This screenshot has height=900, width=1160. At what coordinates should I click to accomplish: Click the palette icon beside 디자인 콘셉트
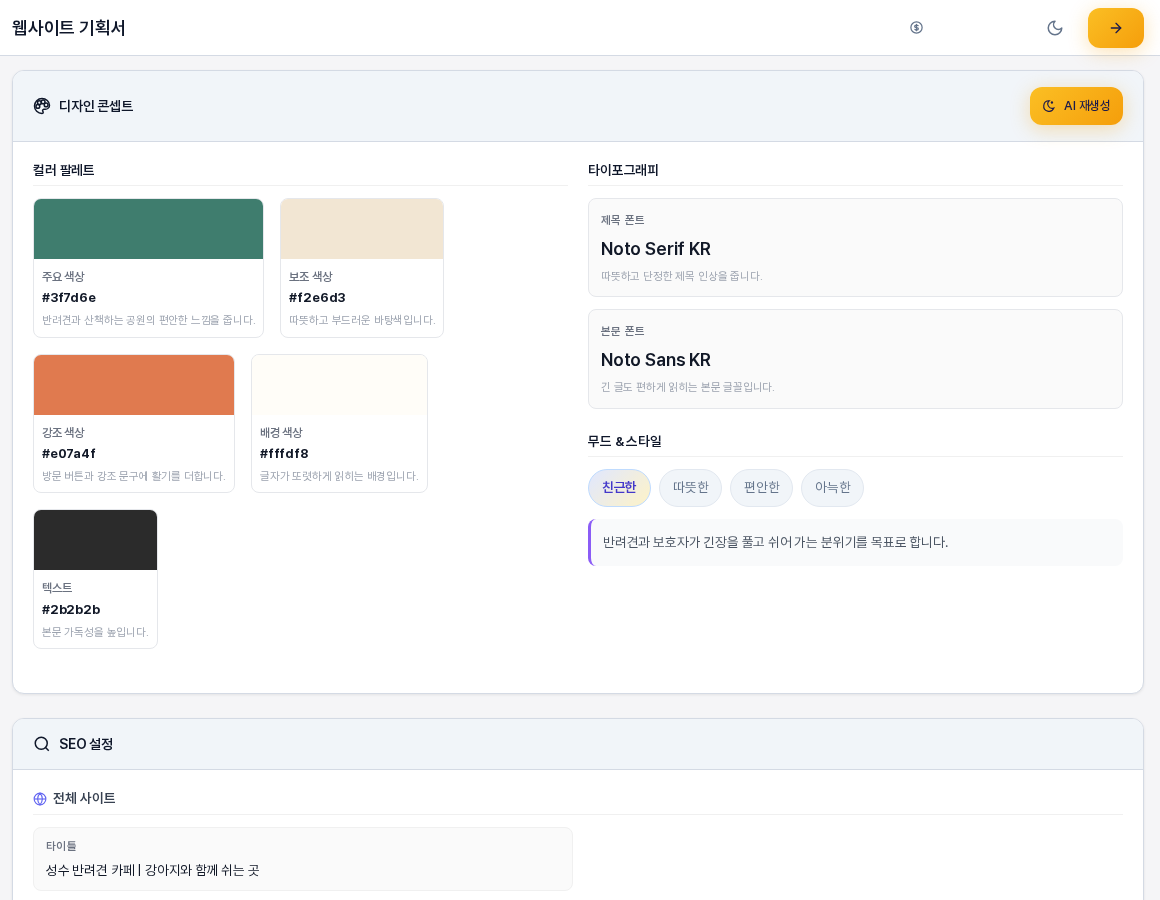[42, 106]
